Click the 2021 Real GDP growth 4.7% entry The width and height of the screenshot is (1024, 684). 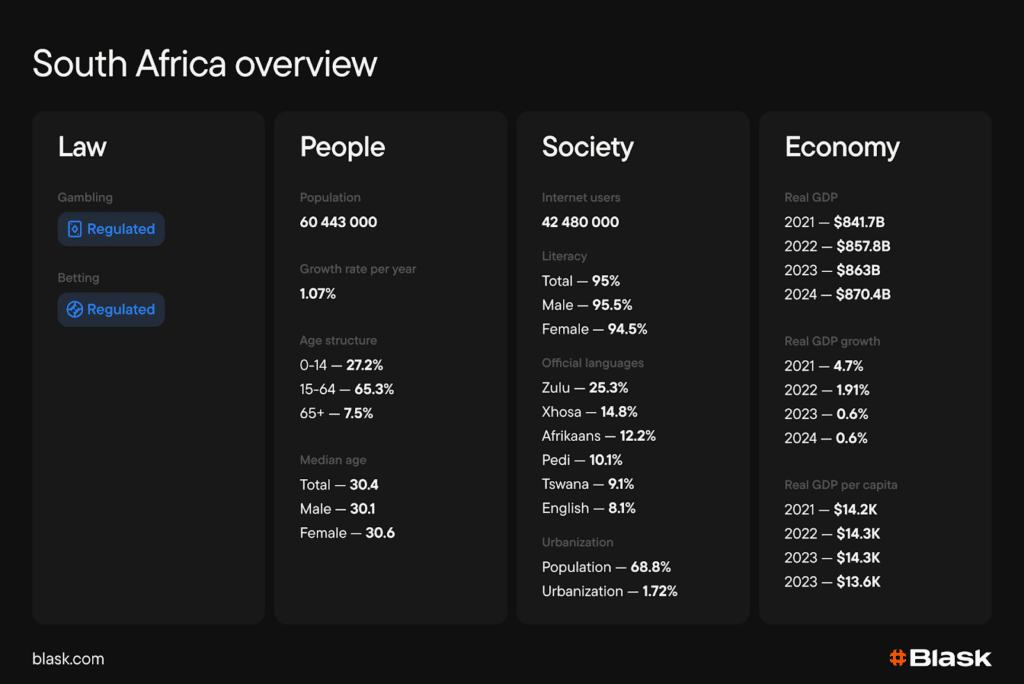coord(824,366)
